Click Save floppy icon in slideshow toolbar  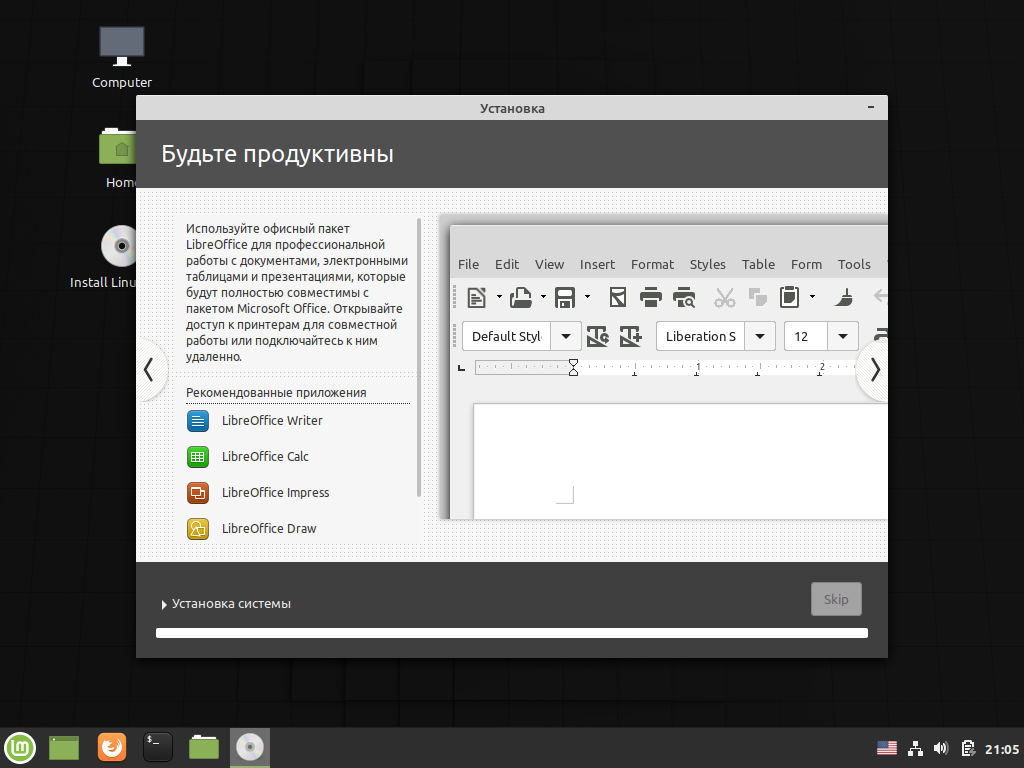tap(565, 297)
